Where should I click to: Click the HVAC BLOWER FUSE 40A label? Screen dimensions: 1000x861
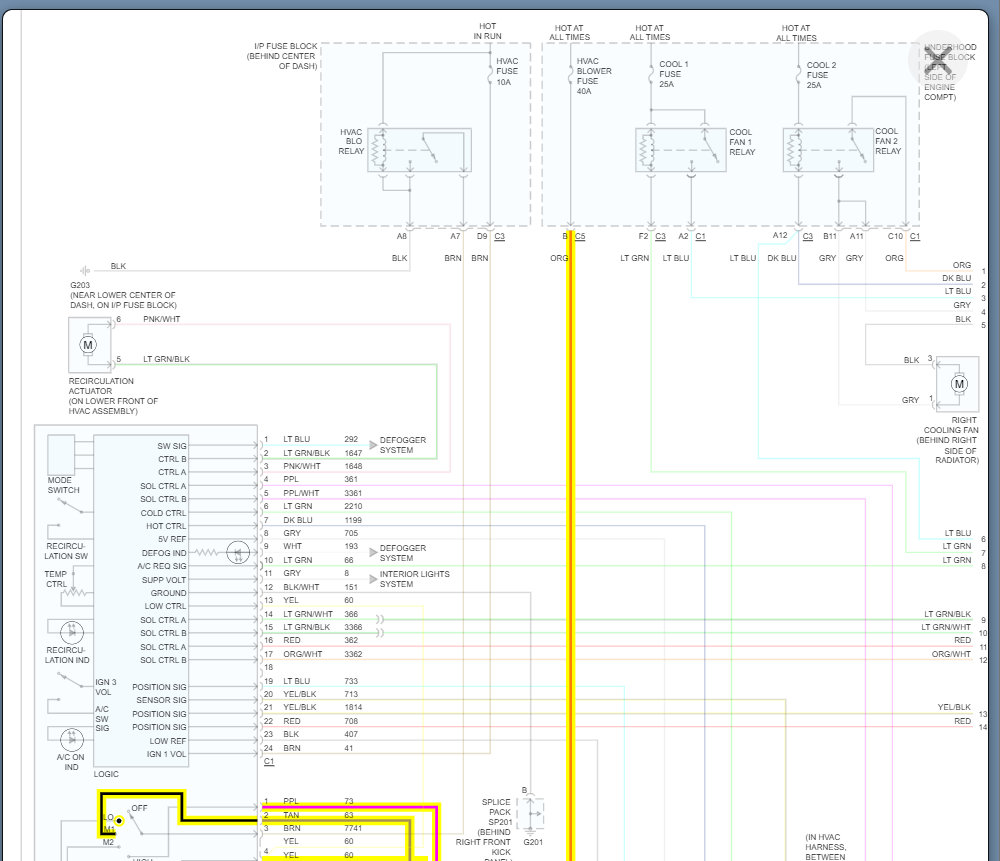[594, 76]
